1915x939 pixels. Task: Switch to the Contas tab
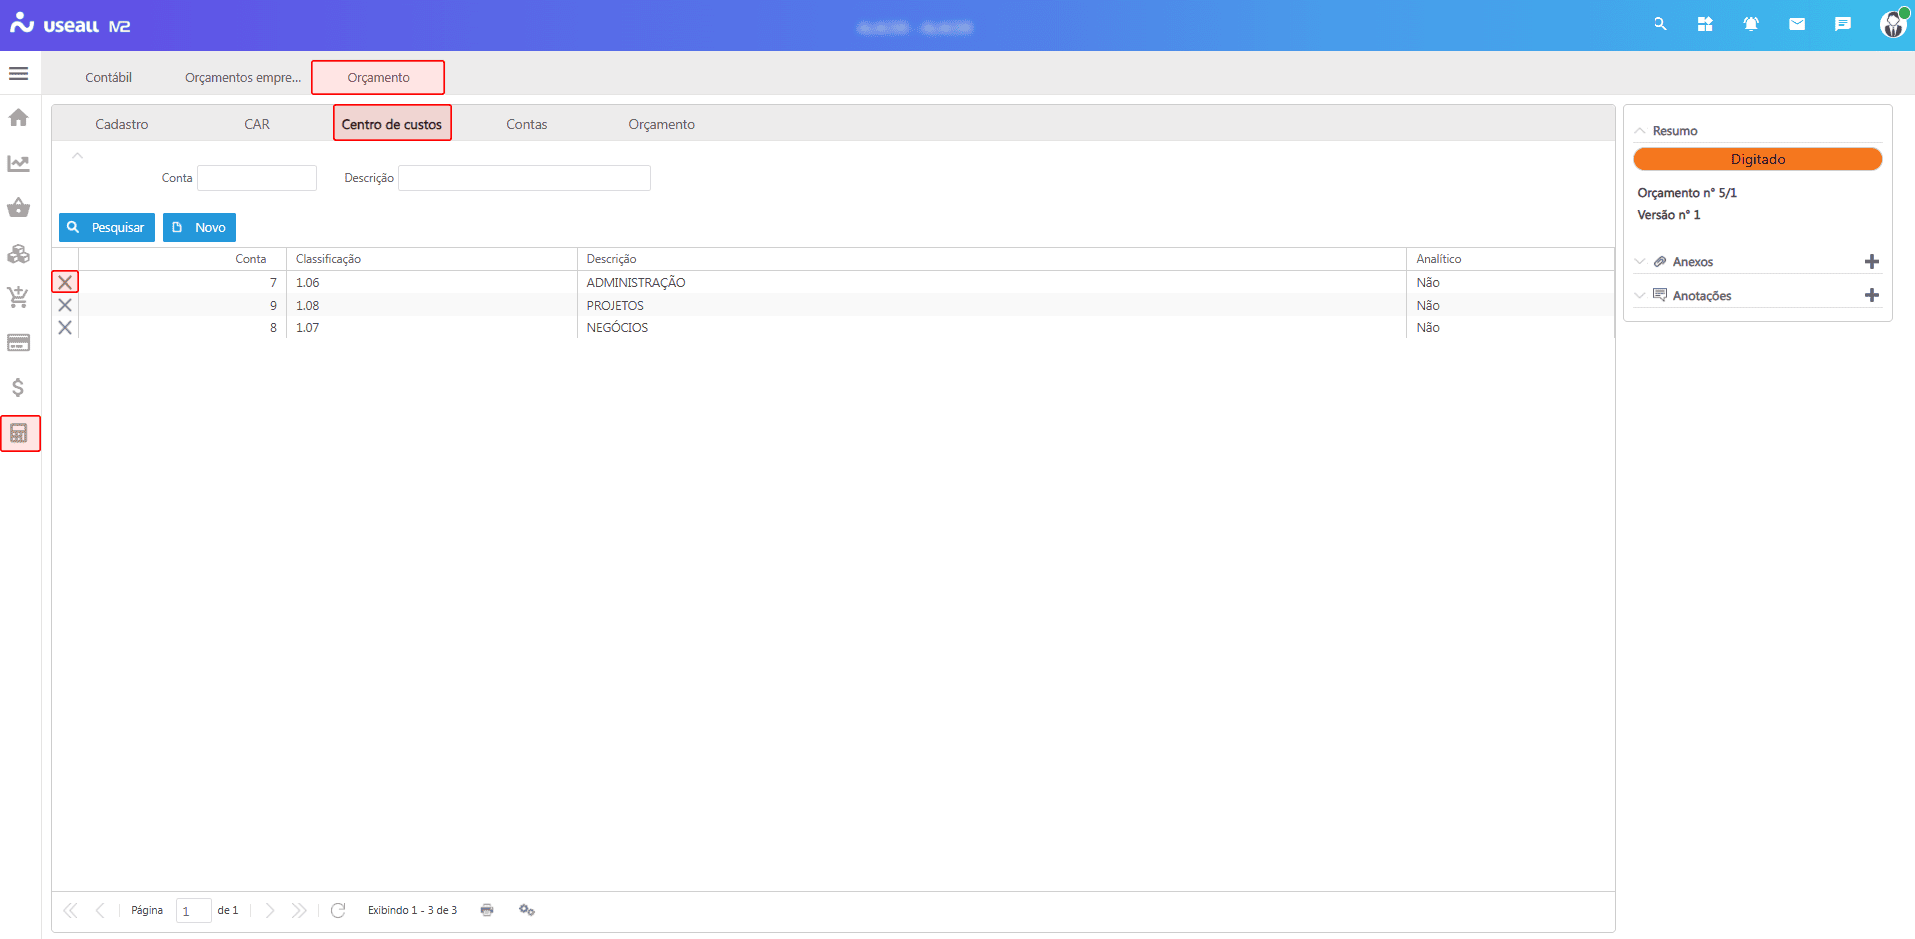click(526, 124)
